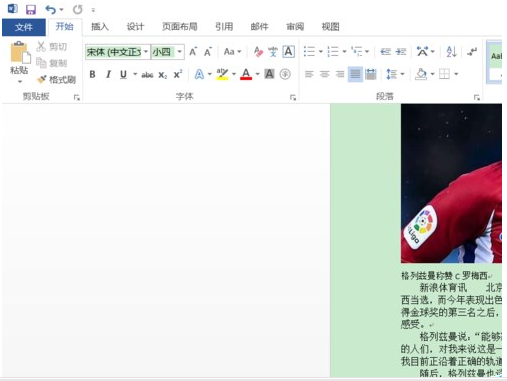507x381 pixels.
Task: Toggle italic formatting
Action: point(108,74)
